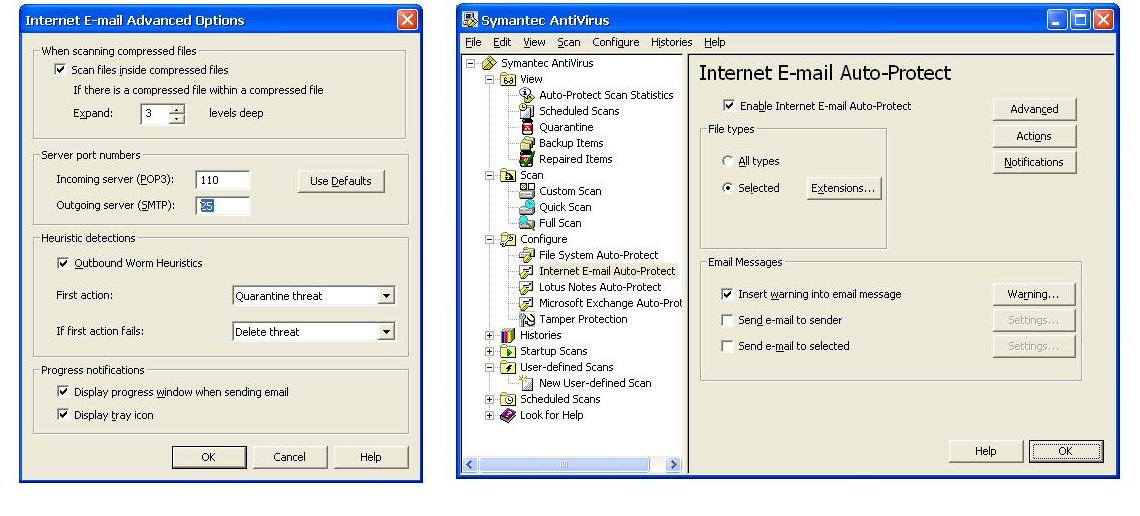Click the Symantec AntiVirus root shield icon
Viewport: 1140px width, 516px height.
click(x=489, y=63)
